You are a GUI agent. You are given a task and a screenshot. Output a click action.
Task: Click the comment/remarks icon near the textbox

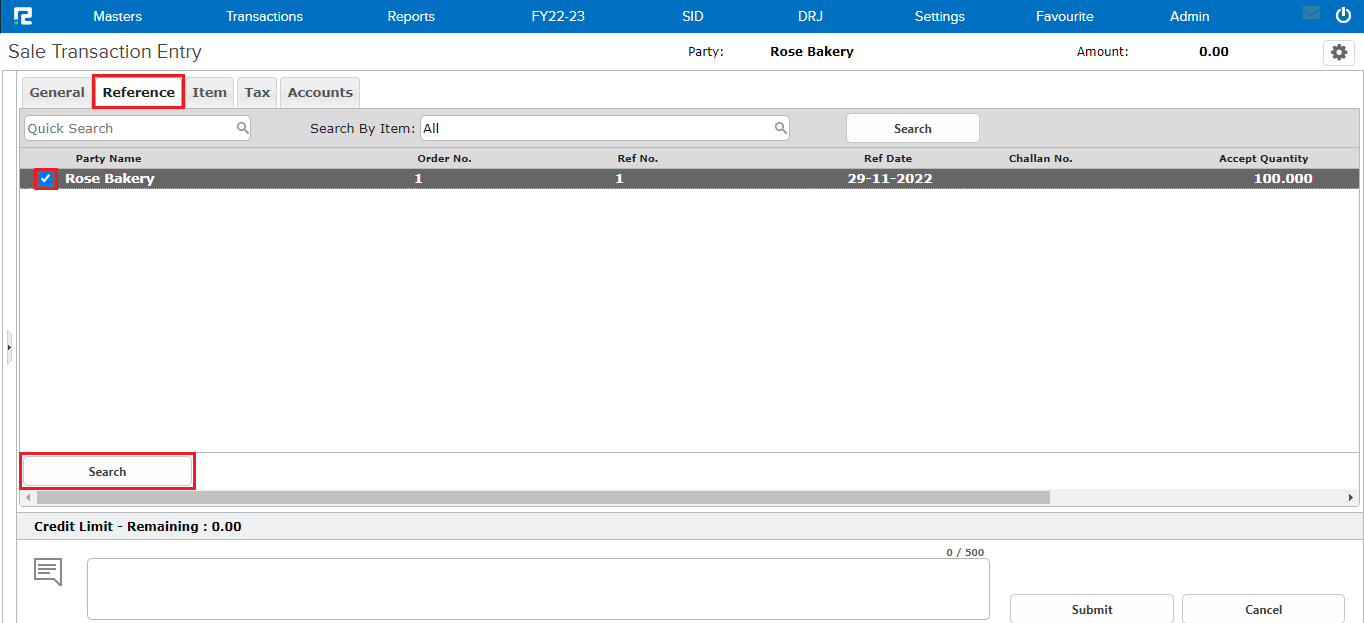[47, 570]
